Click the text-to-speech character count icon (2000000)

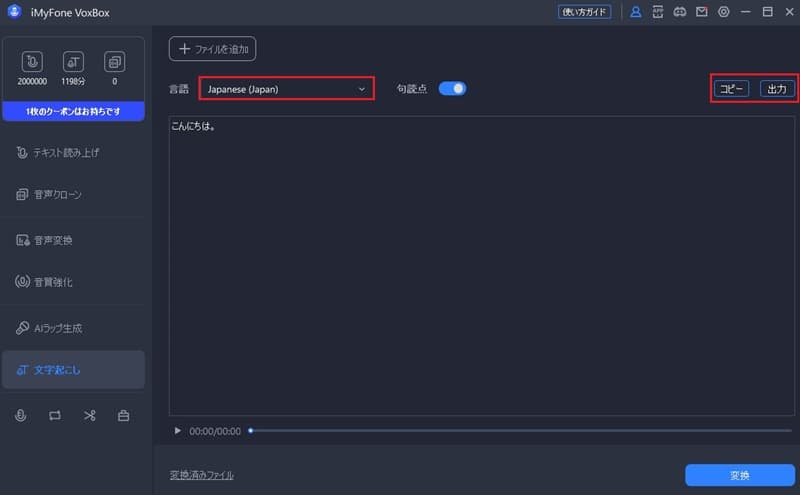pos(32,62)
